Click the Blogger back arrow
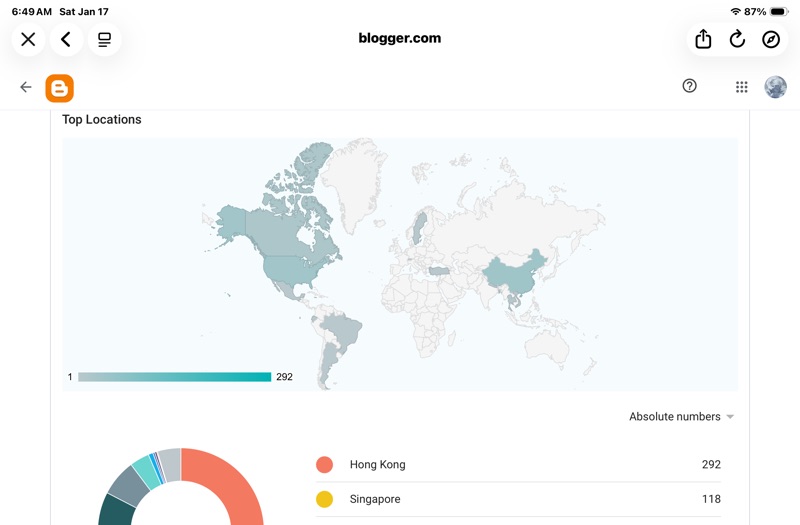This screenshot has width=800, height=525. (x=26, y=87)
